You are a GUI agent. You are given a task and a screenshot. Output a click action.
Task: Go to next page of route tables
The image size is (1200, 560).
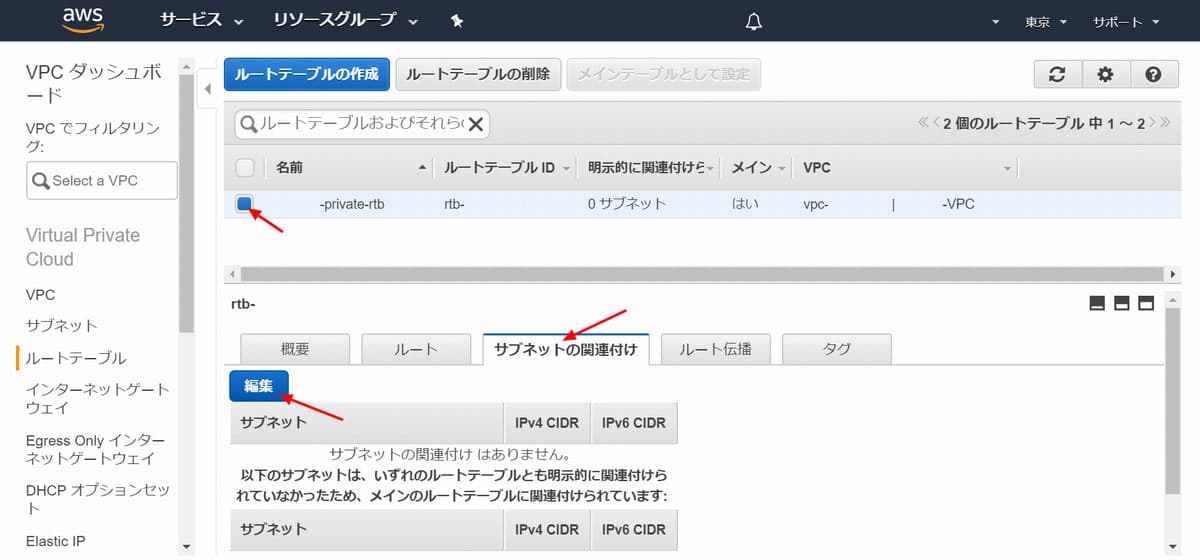(1153, 123)
